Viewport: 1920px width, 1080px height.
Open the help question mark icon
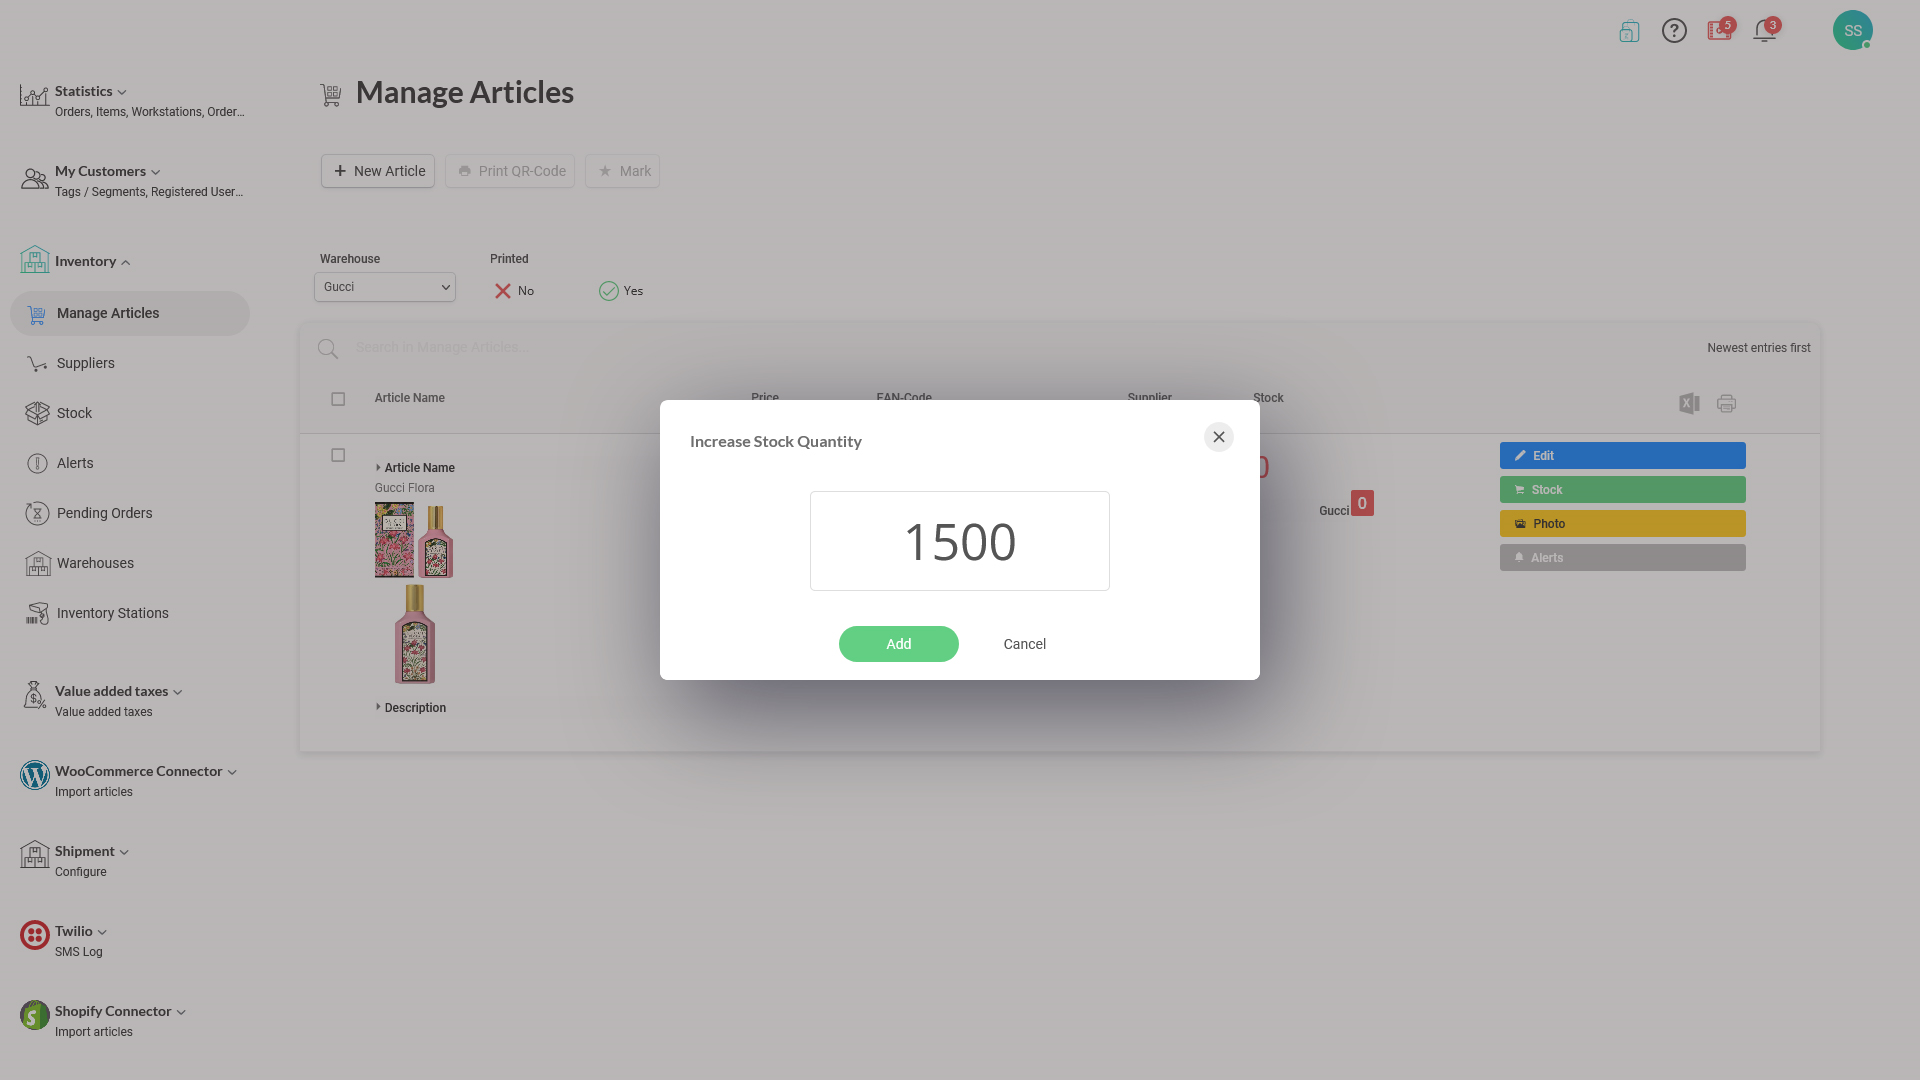click(x=1674, y=31)
